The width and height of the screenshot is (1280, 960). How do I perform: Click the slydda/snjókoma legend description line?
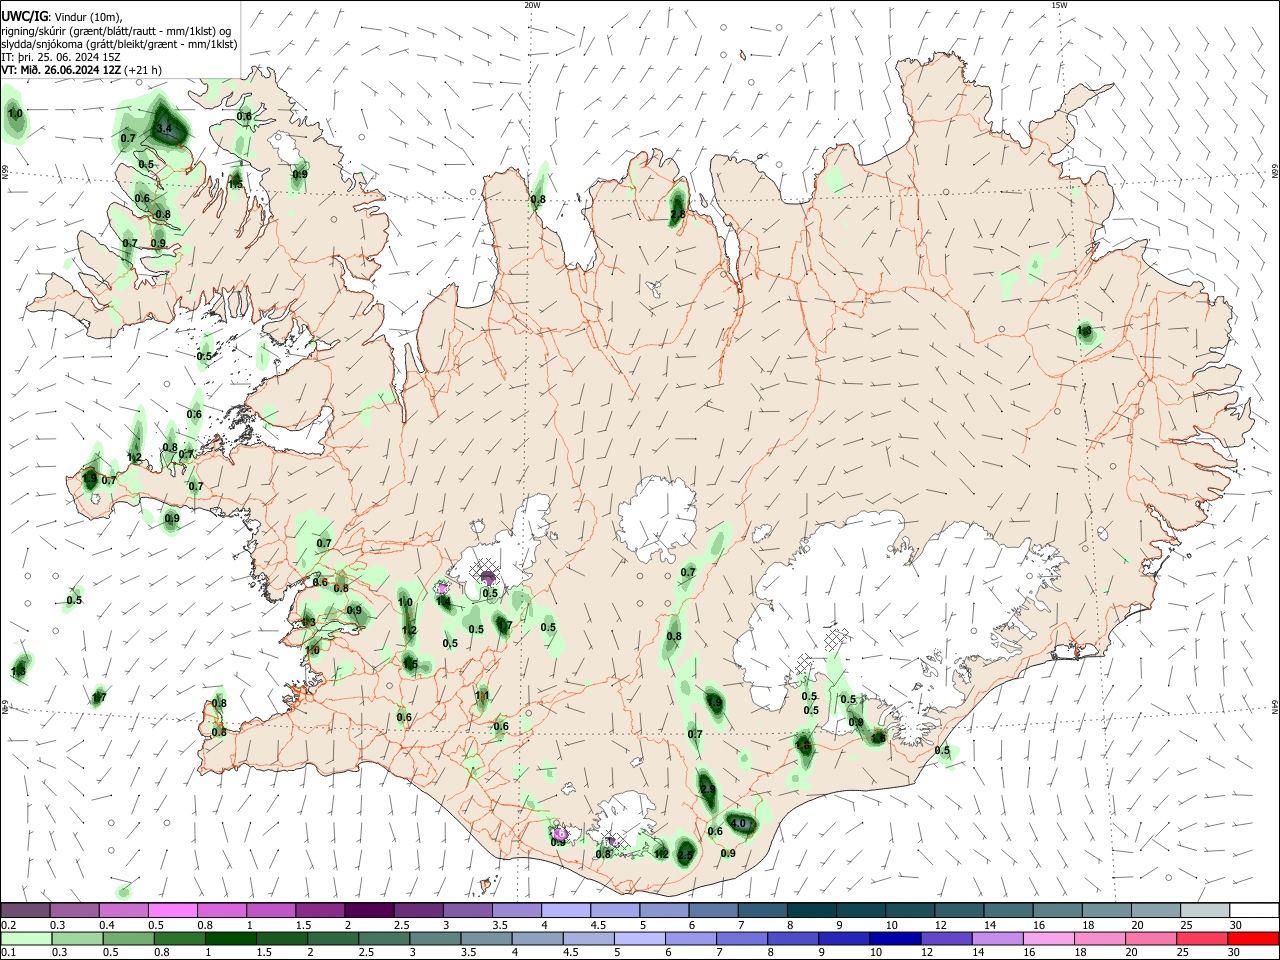[119, 44]
